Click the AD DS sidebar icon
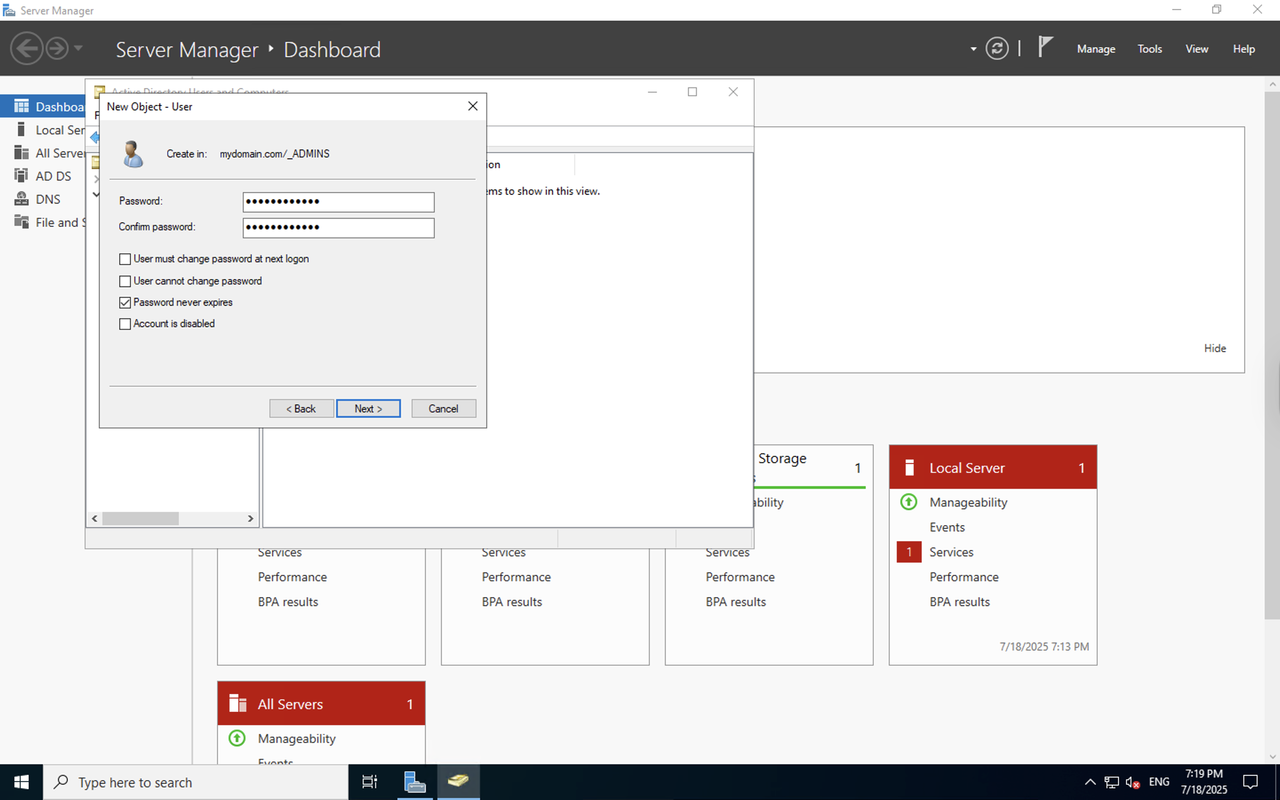Viewport: 1280px width, 800px height. pos(21,176)
